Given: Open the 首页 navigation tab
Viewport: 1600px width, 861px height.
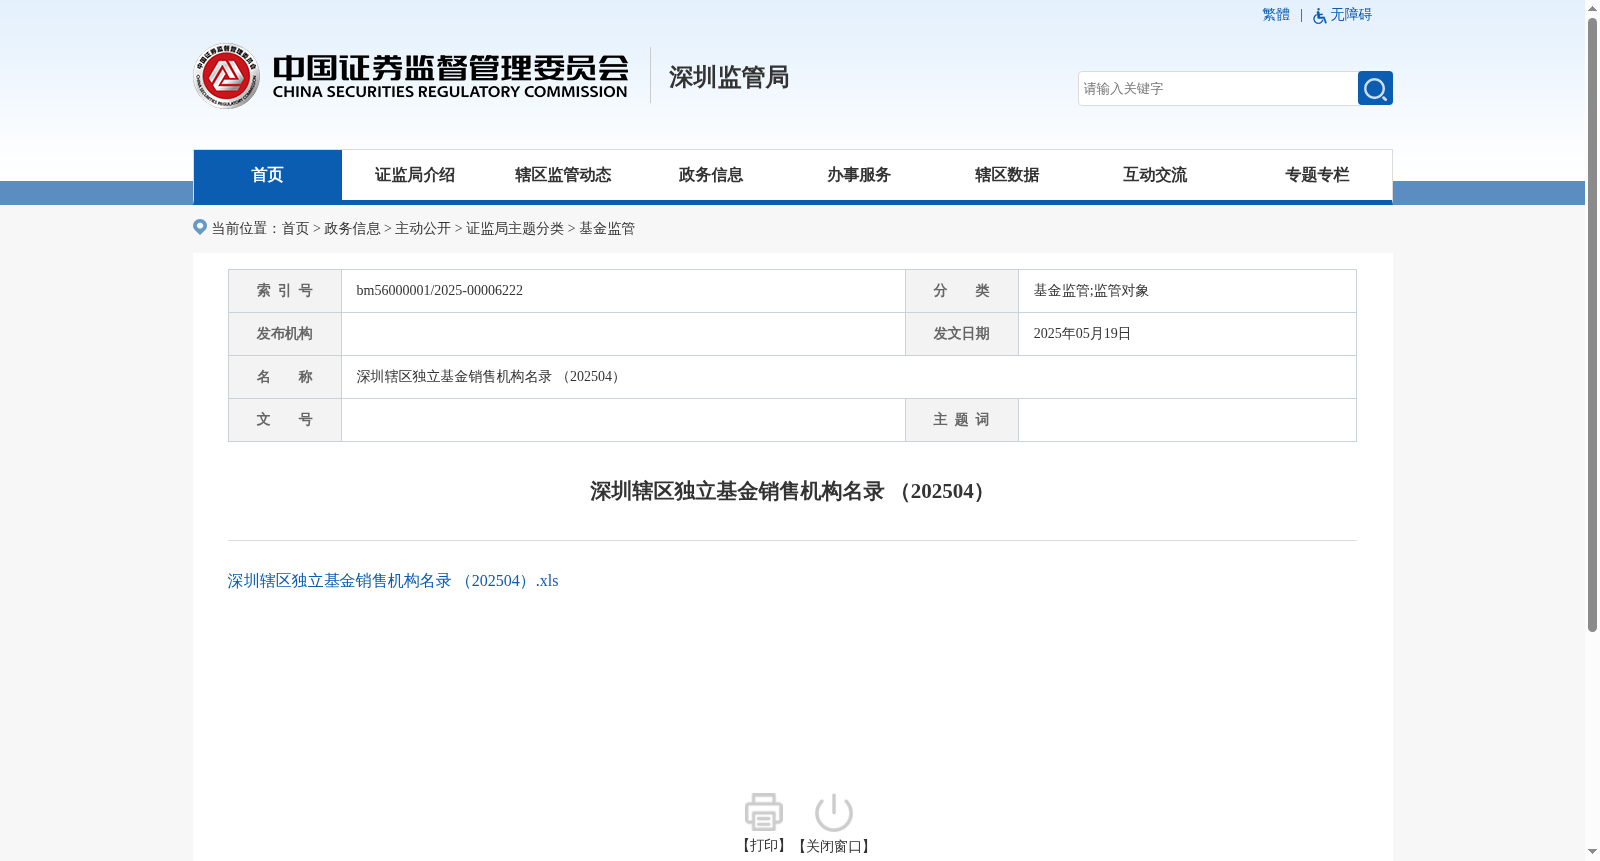Looking at the screenshot, I should (267, 175).
